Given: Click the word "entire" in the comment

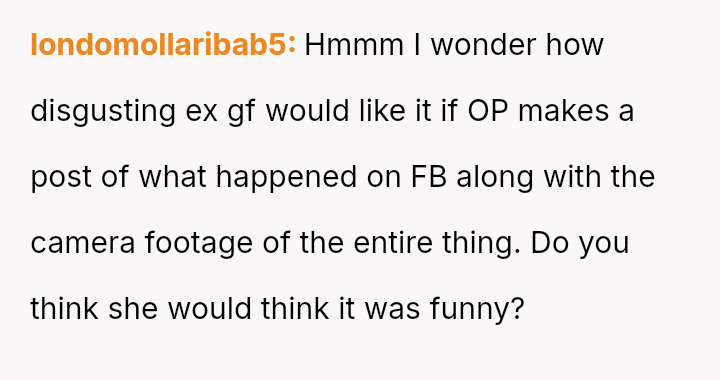Looking at the screenshot, I should point(393,243).
